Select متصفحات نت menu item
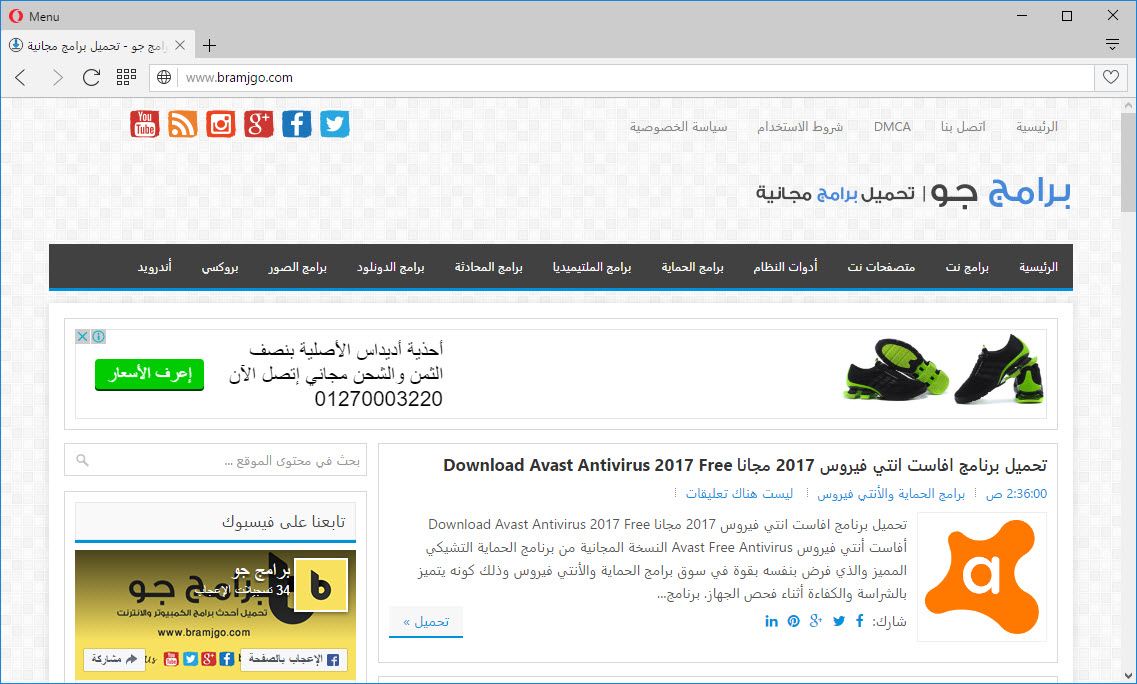The height and width of the screenshot is (684, 1137). [881, 267]
